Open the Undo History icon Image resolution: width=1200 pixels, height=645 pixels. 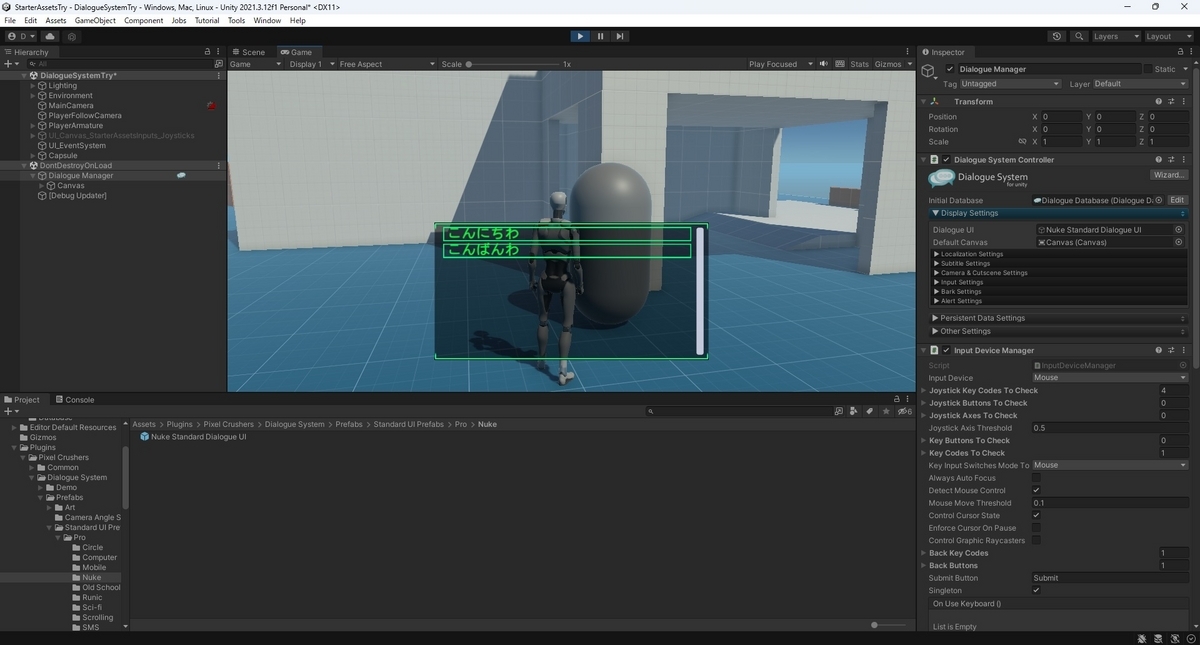point(1057,36)
